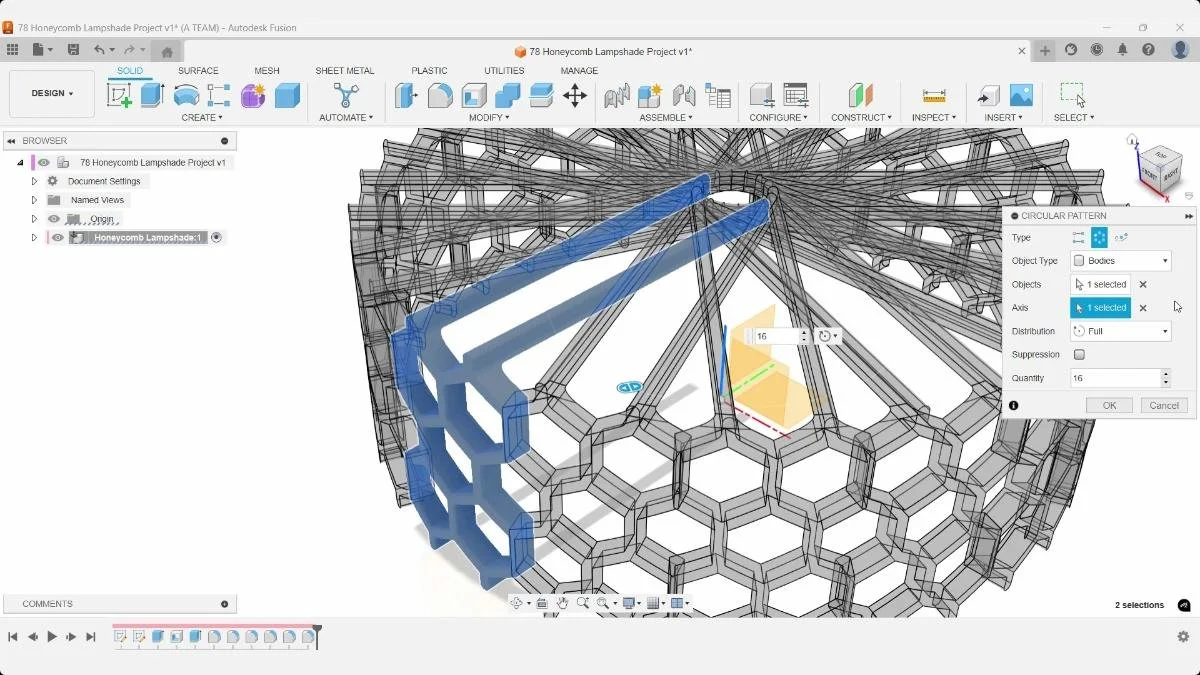This screenshot has width=1200, height=675.
Task: Switch to the PLASTIC tab
Action: pos(429,71)
